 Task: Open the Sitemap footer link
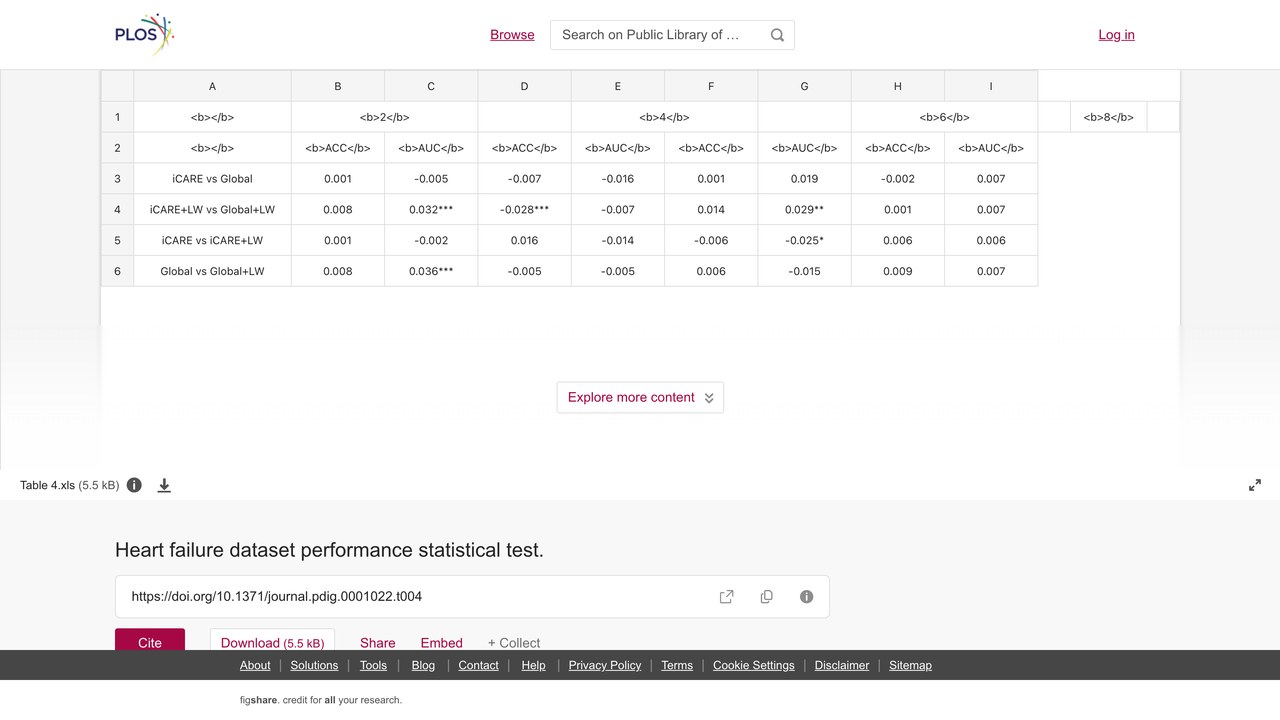[x=910, y=665]
